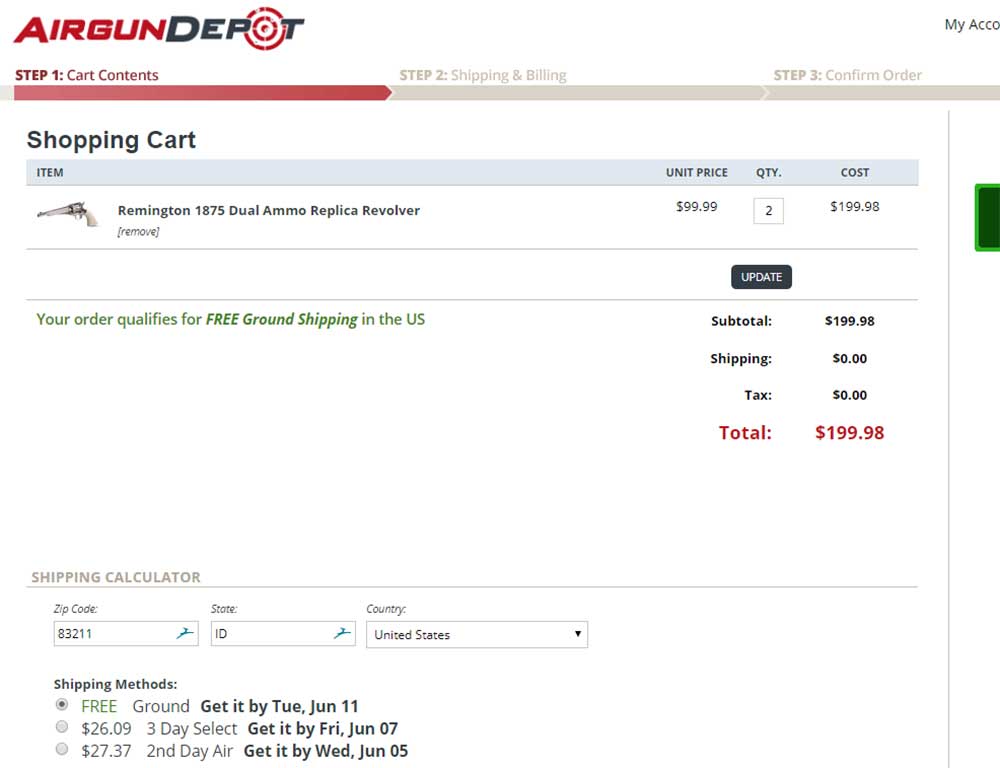Click the 'Get it by Wed, Jun 05' text

[x=326, y=751]
